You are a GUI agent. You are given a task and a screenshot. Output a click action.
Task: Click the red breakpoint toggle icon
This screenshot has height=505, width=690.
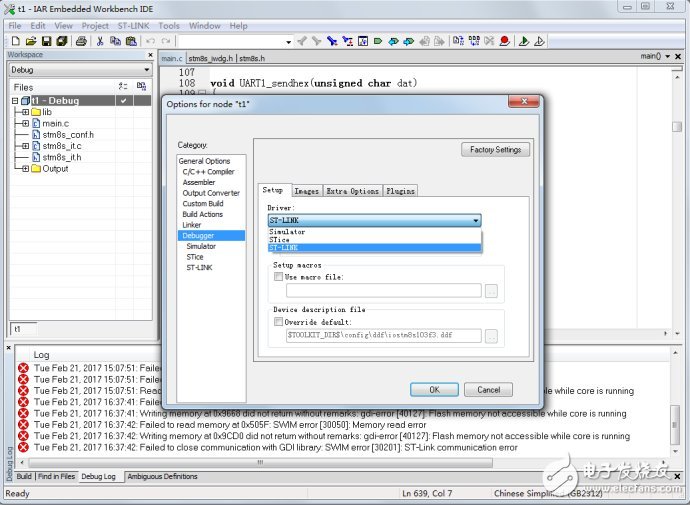pyautogui.click(x=505, y=41)
